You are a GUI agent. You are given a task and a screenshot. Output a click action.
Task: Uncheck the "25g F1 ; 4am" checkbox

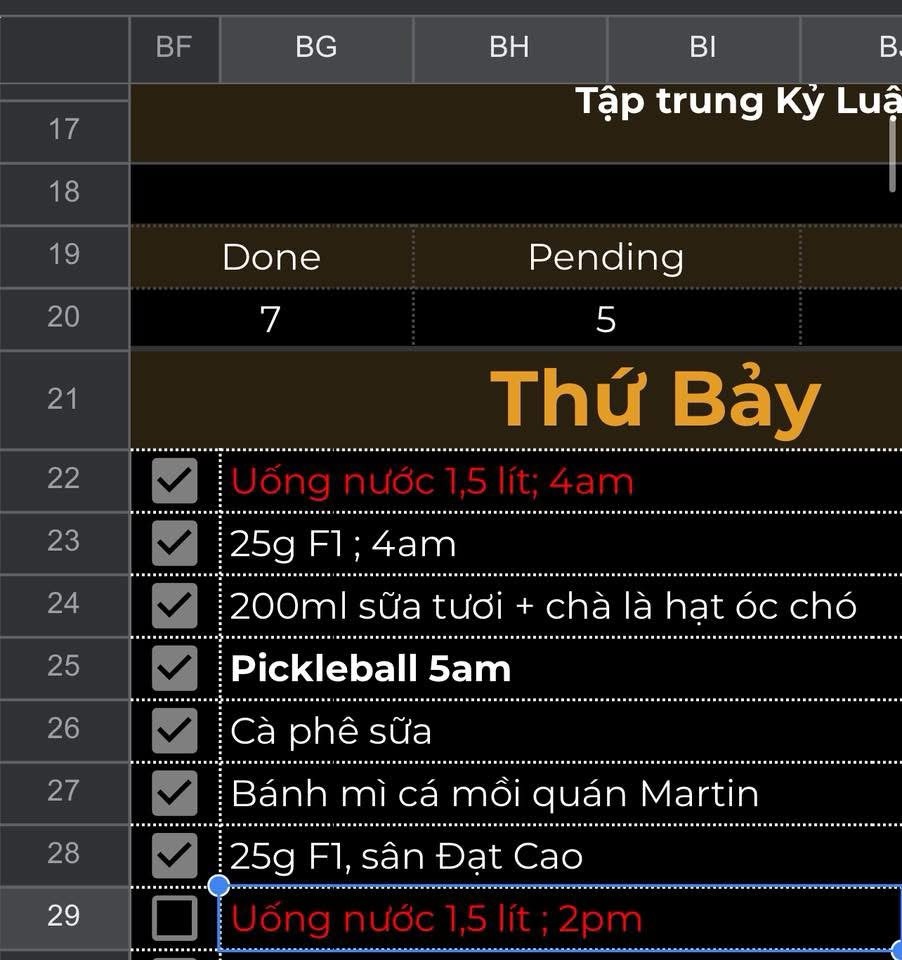[x=175, y=543]
